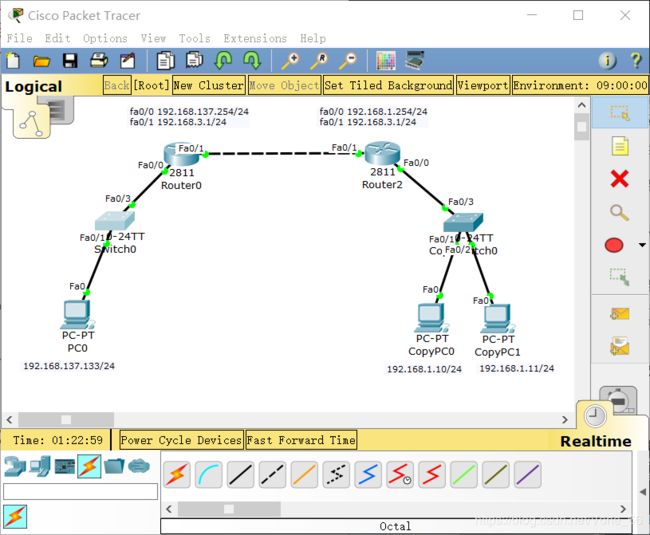Viewport: 650px width, 535px height.
Task: Pick the orange fiber cable
Action: [304, 474]
